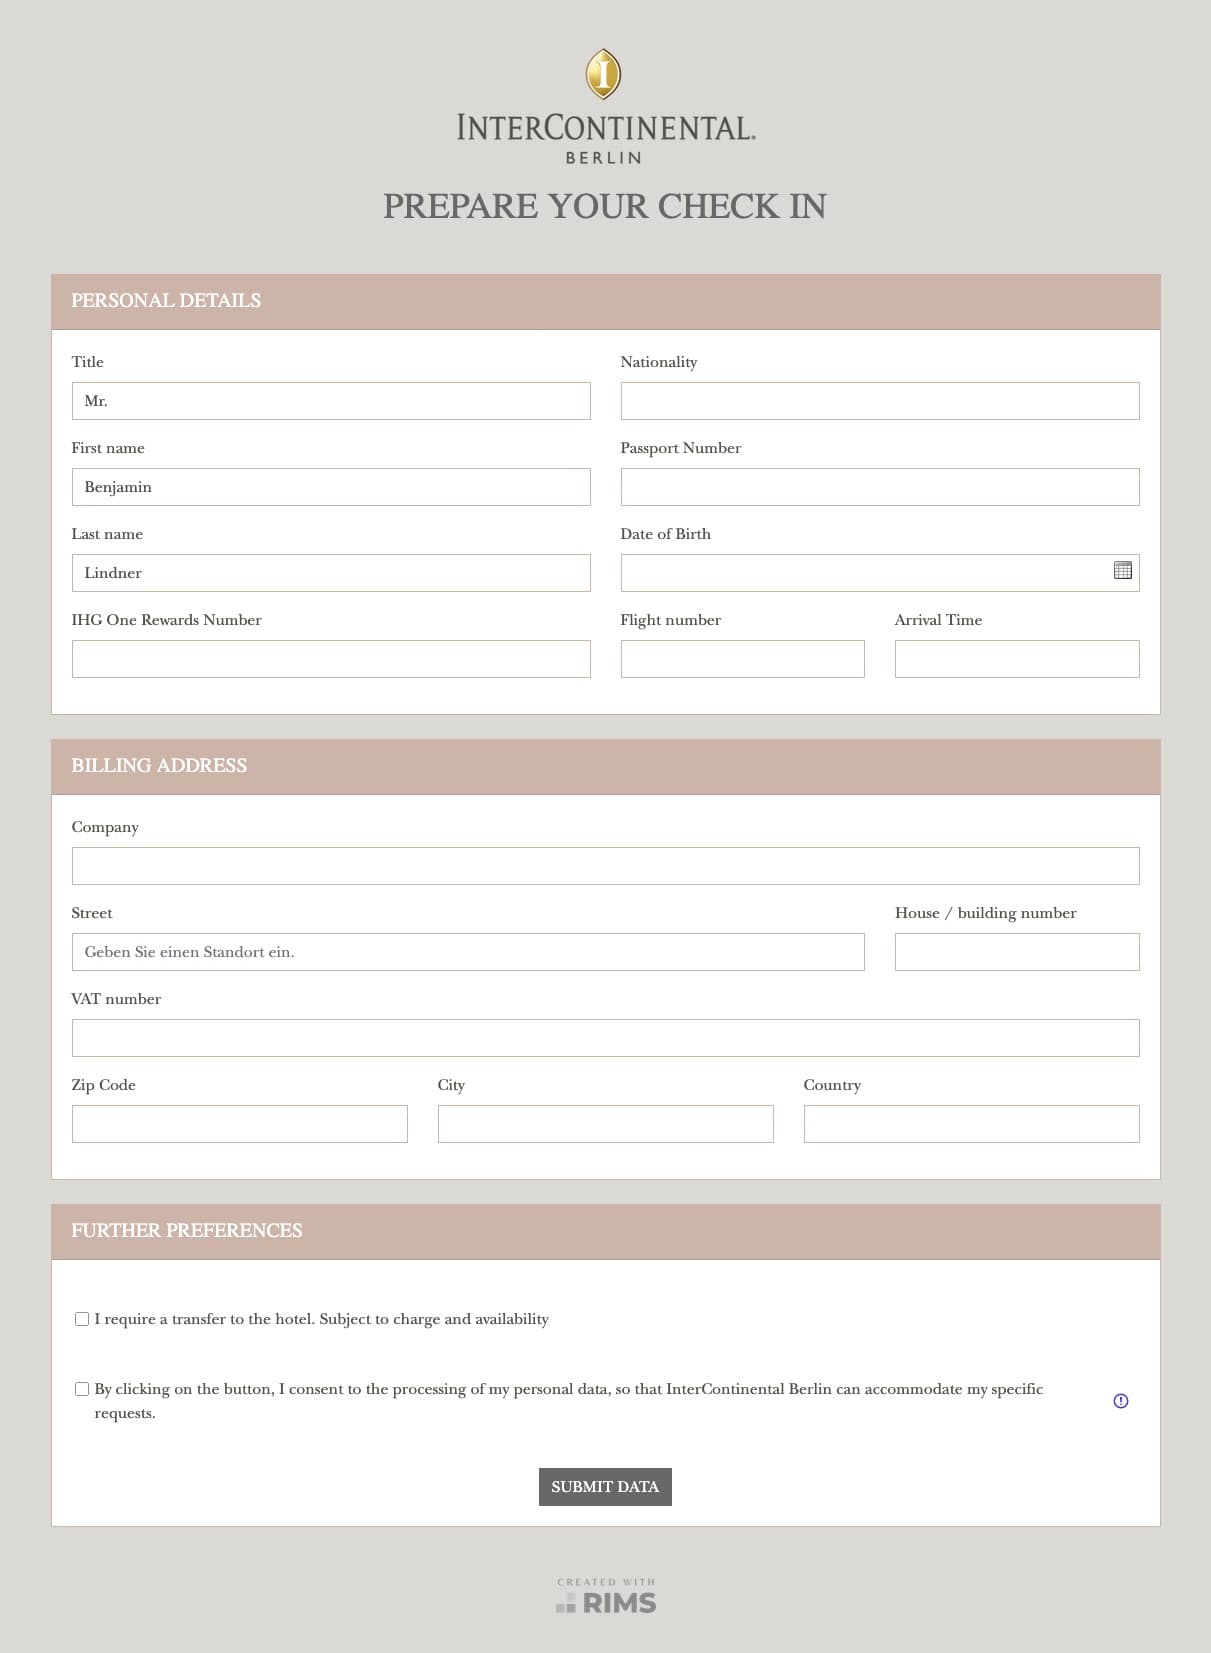This screenshot has height=1653, width=1211.
Task: Click the Personal Details section header
Action: point(605,302)
